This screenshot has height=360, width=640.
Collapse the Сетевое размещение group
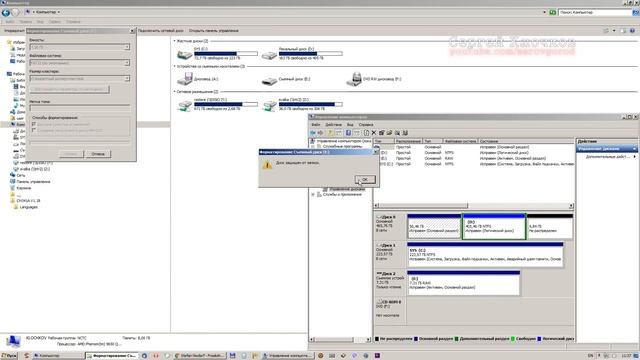coord(175,91)
